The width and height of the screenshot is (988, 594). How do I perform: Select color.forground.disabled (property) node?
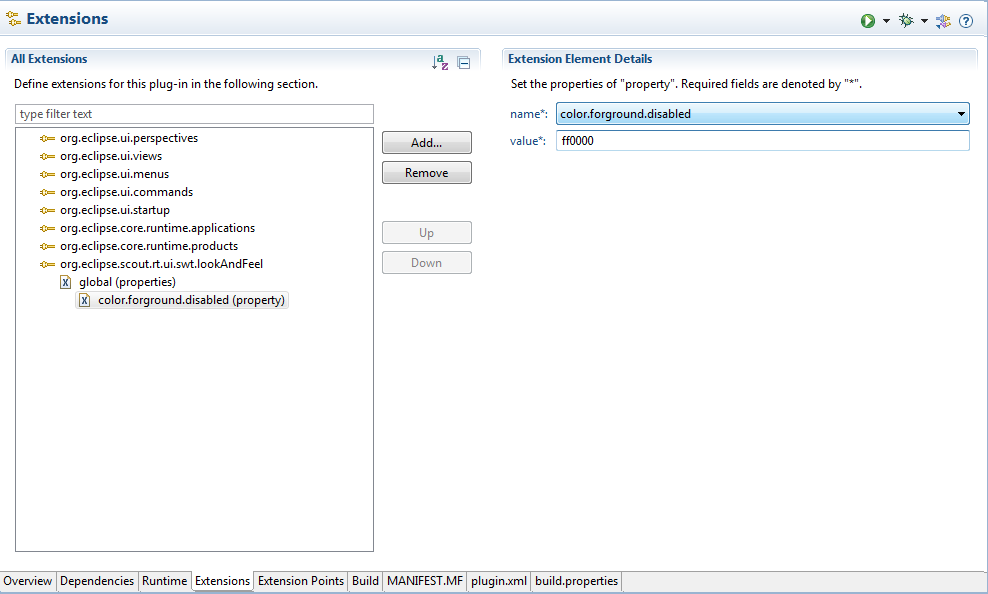[x=192, y=300]
